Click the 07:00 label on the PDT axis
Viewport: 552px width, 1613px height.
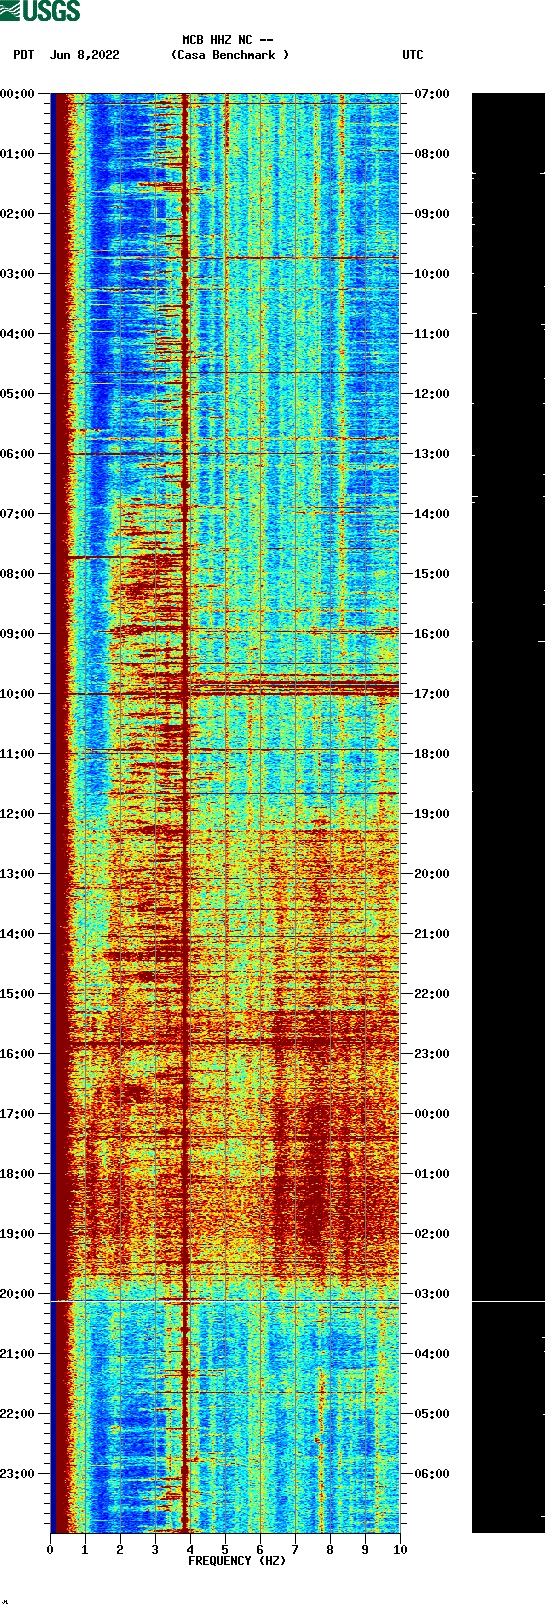[x=17, y=514]
